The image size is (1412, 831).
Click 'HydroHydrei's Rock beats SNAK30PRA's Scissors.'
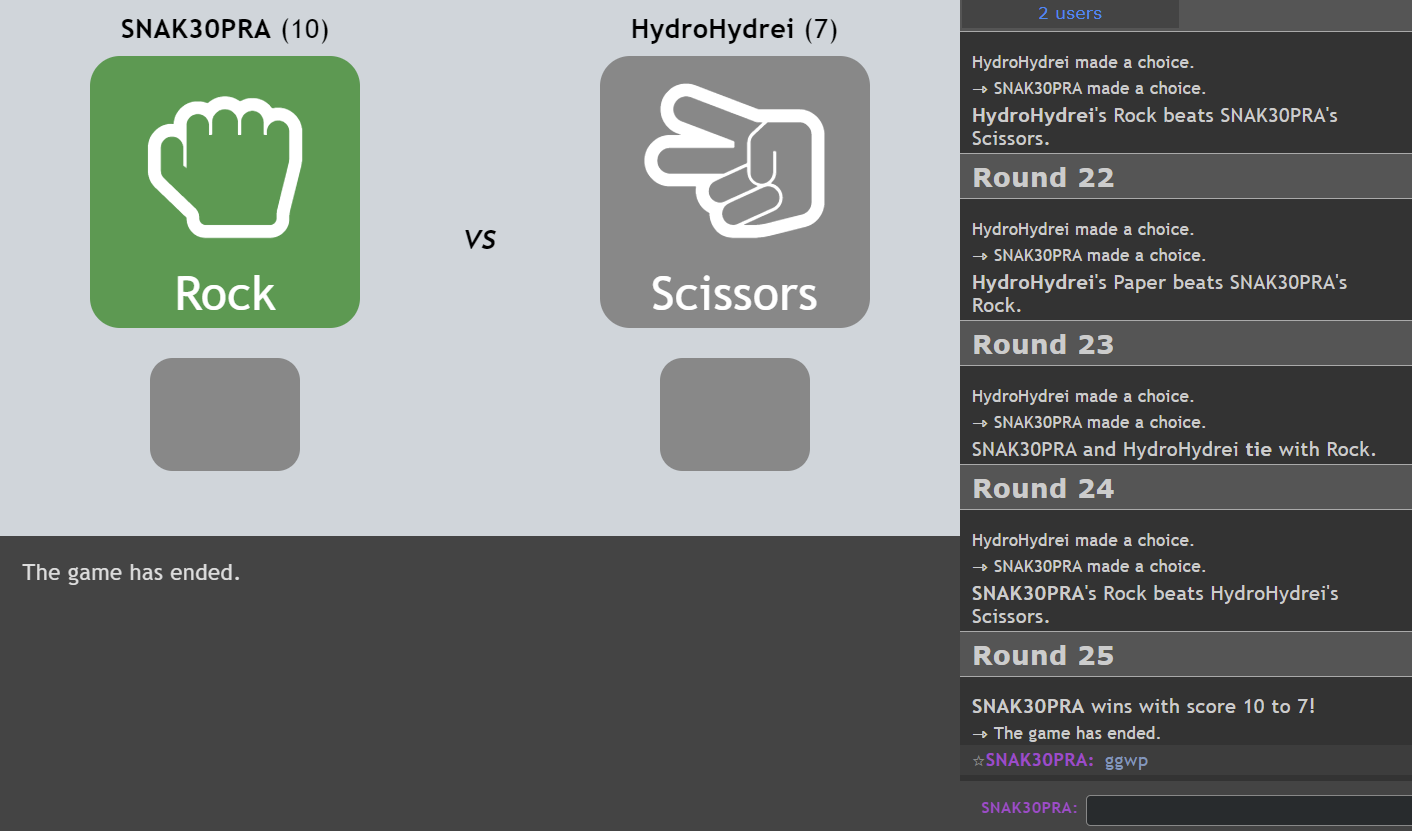coord(1155,127)
